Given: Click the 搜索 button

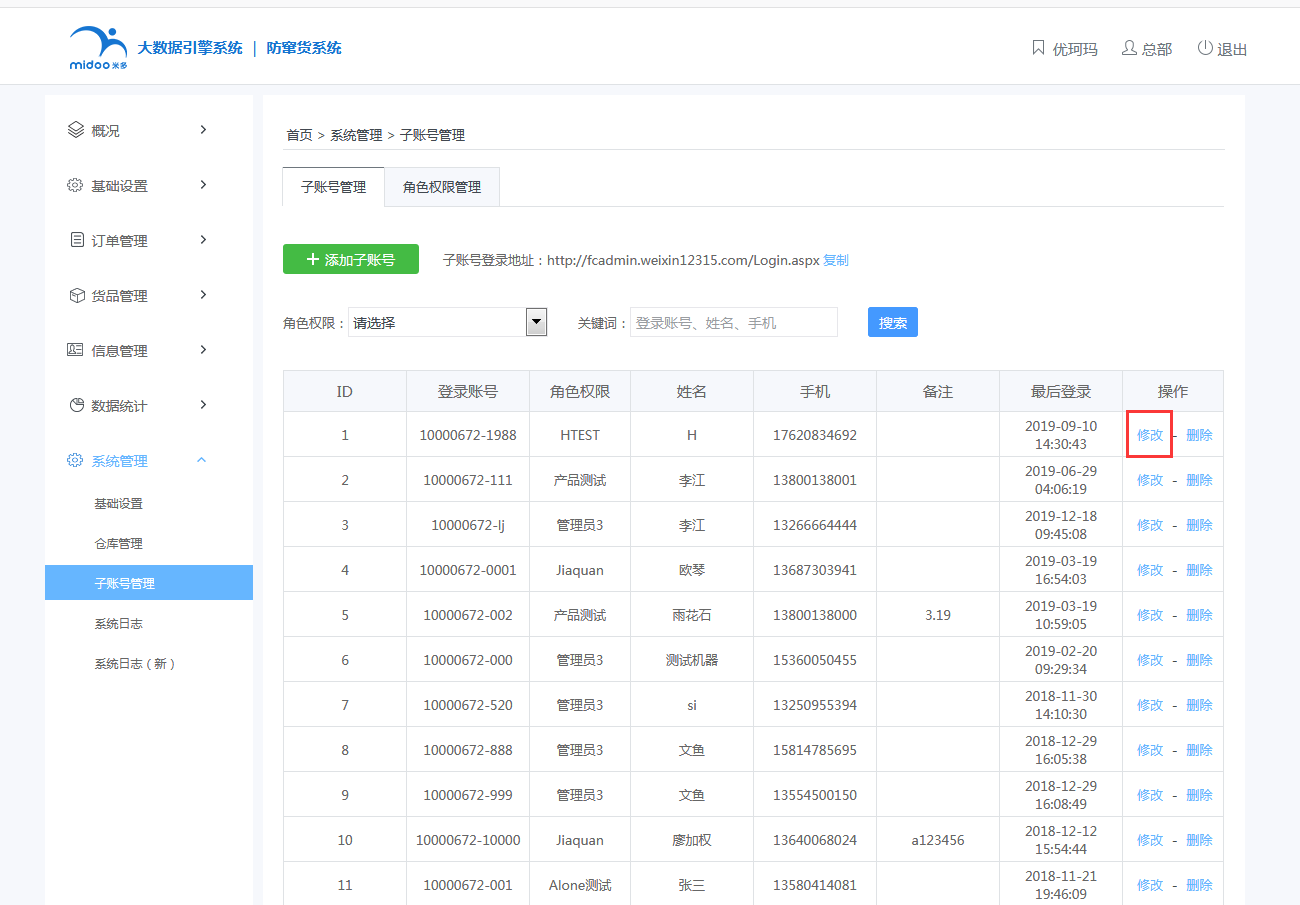Looking at the screenshot, I should click(893, 322).
